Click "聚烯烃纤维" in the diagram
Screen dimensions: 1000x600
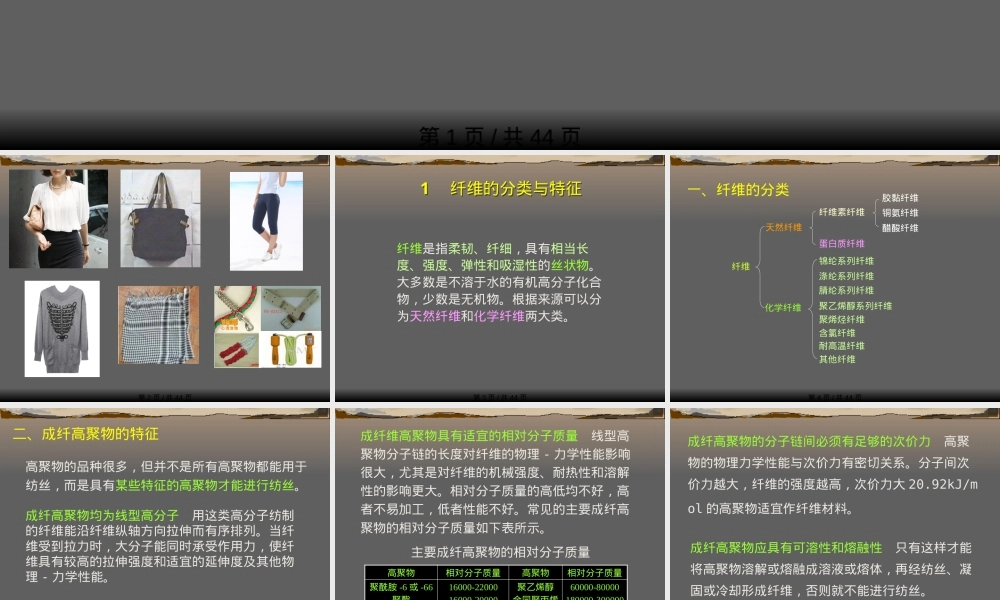pyautogui.click(x=841, y=319)
